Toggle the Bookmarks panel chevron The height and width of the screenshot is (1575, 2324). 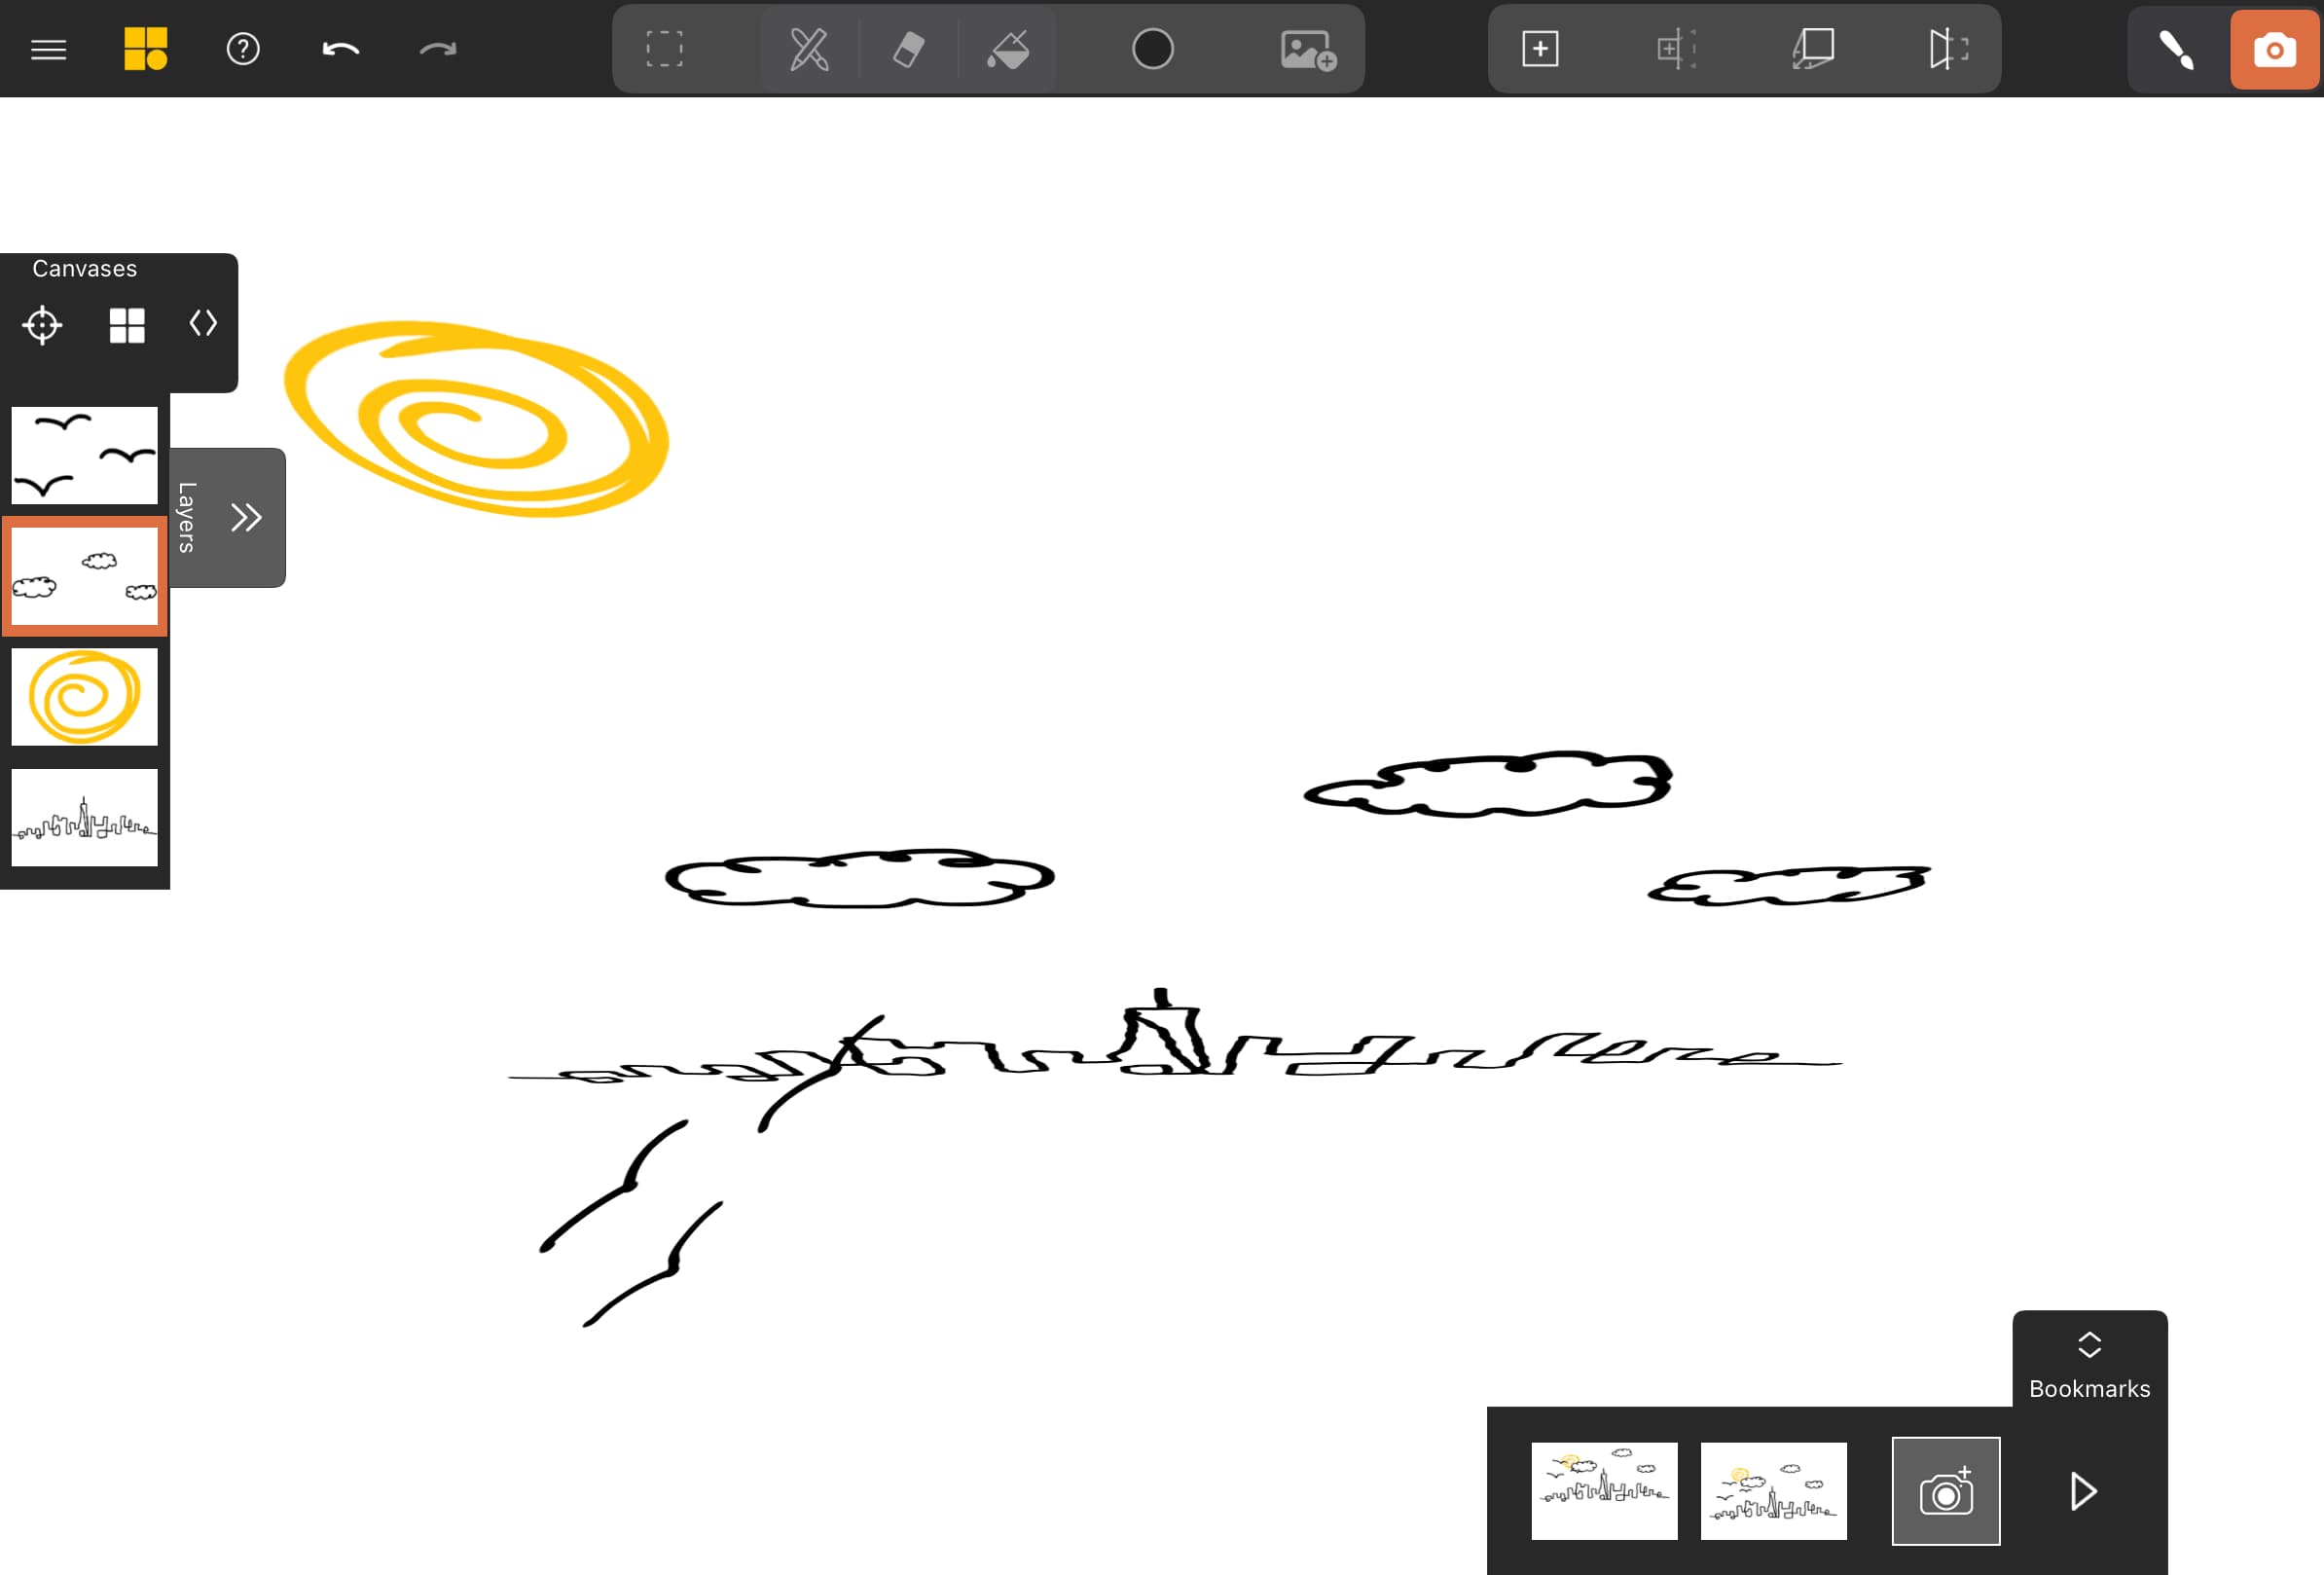(2089, 1345)
